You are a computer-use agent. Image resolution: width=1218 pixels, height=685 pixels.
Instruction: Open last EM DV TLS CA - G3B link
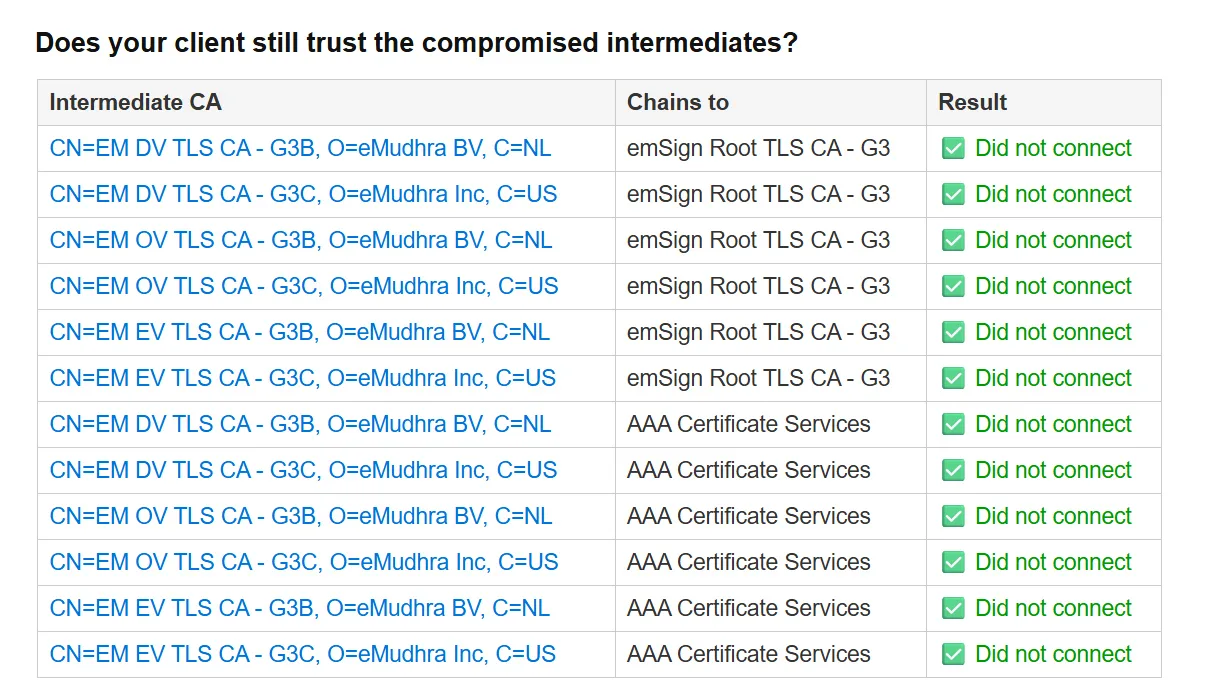(x=300, y=424)
